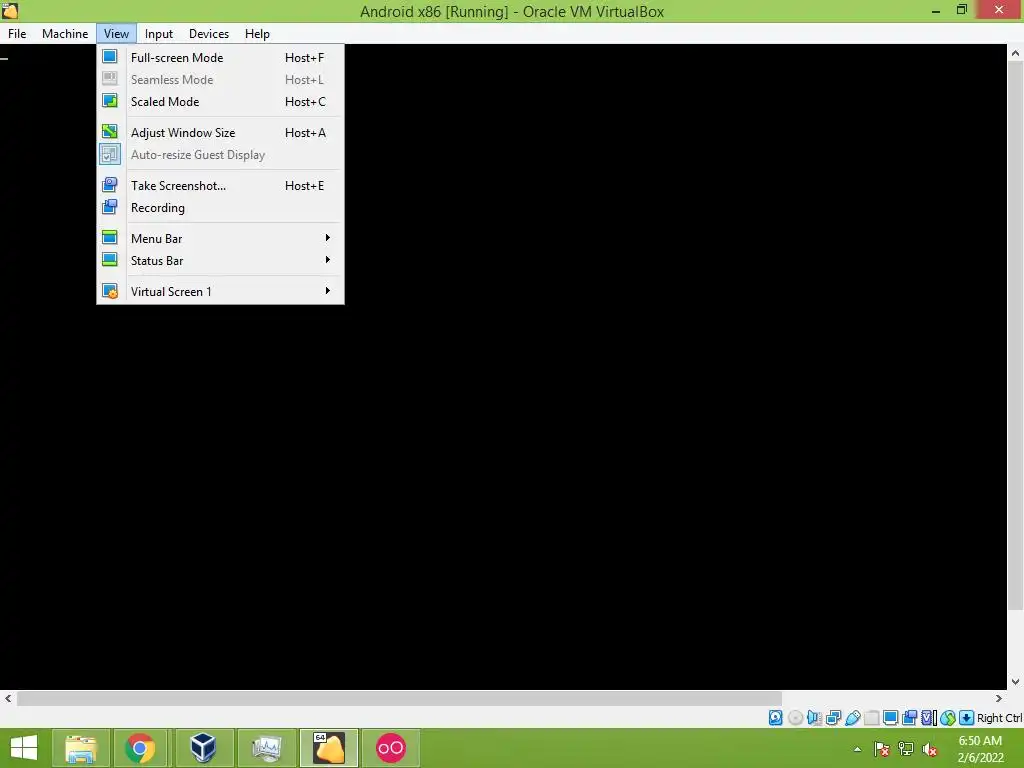Click the optical disk status icon
The height and width of the screenshot is (768, 1024).
point(795,718)
